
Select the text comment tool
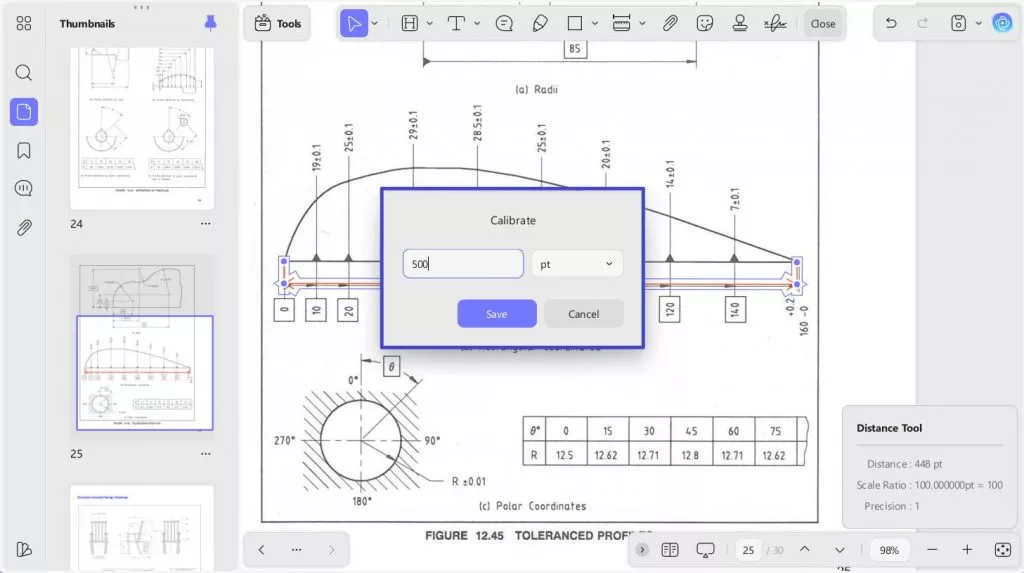(x=456, y=24)
